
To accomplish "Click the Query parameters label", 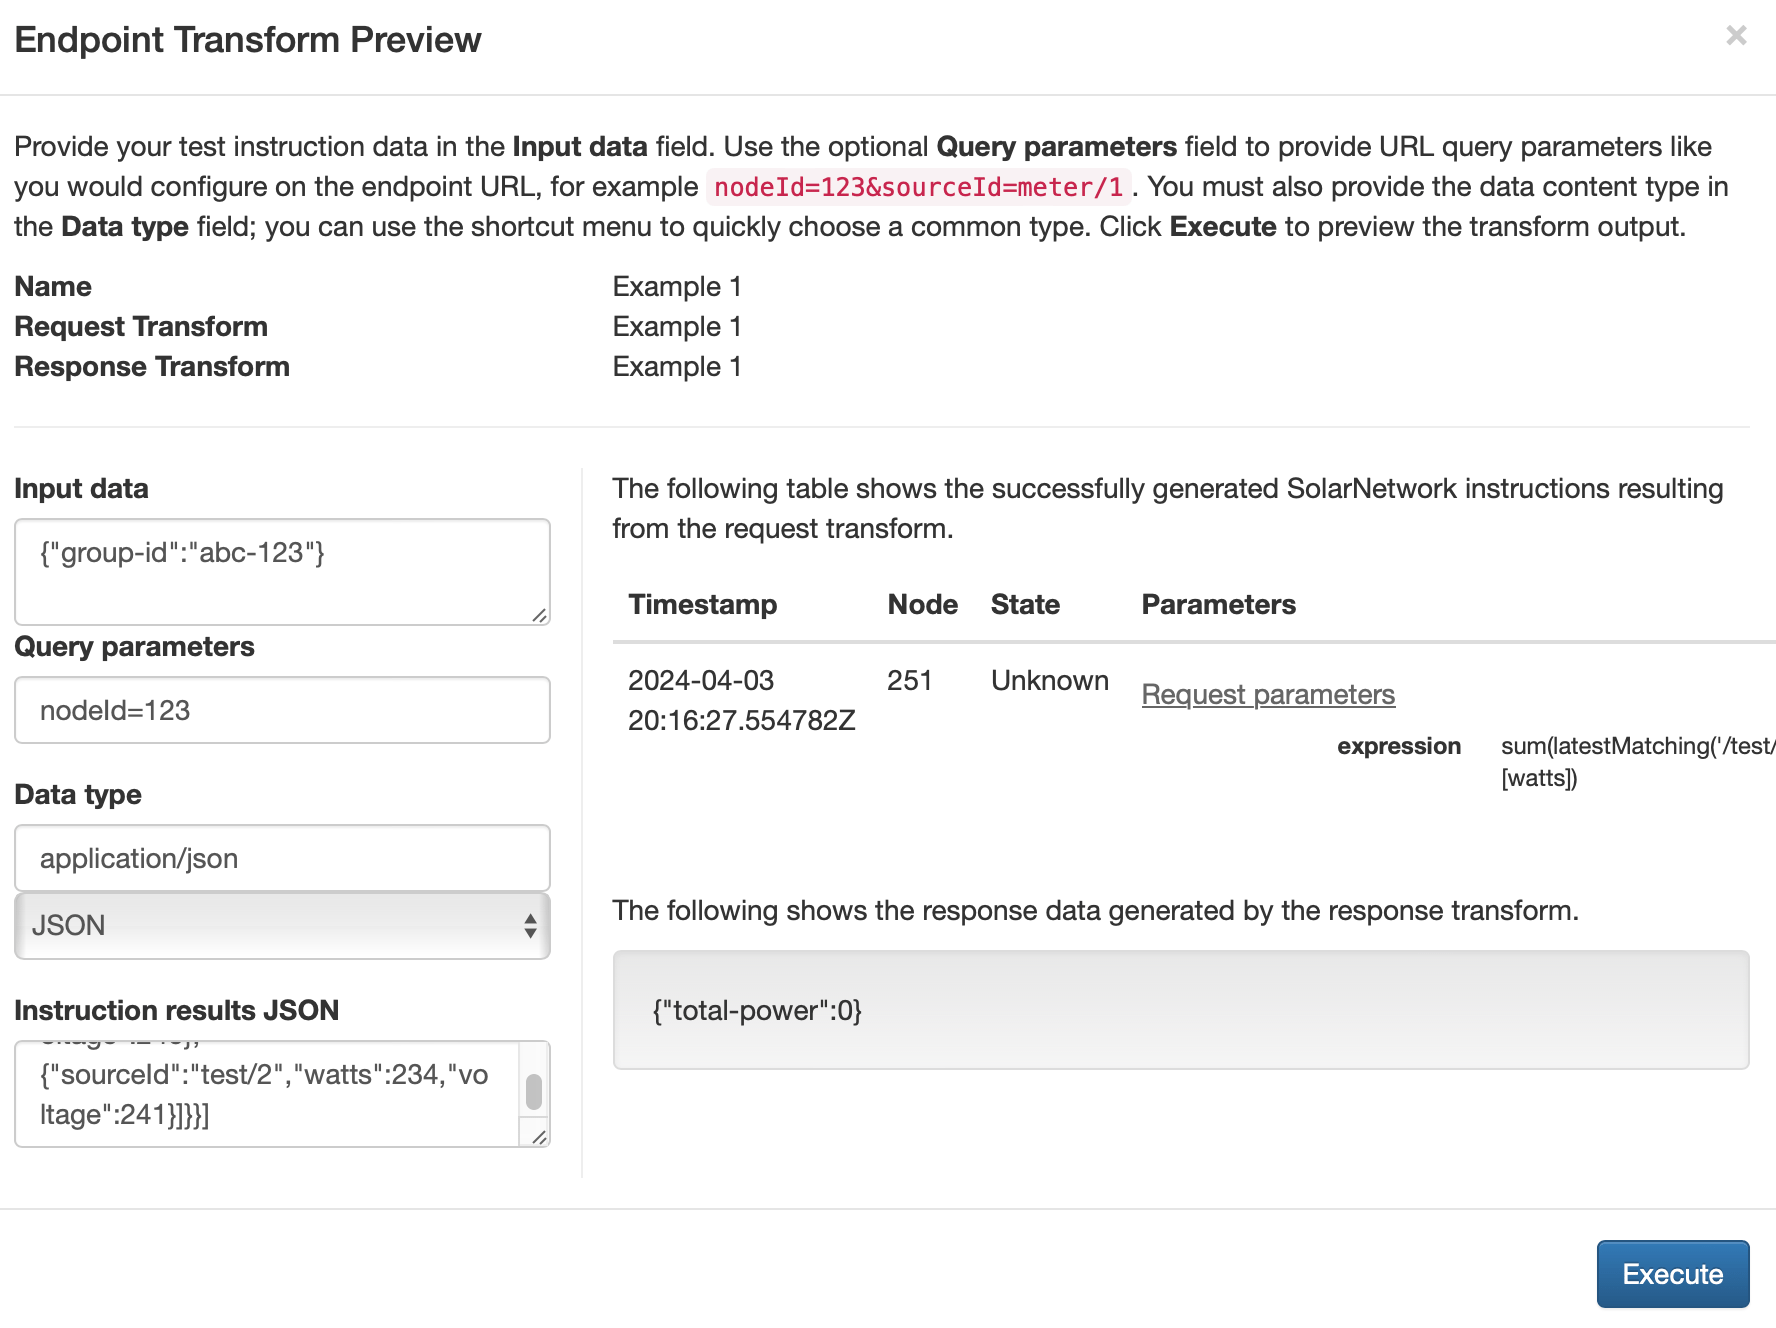I will click(x=134, y=646).
